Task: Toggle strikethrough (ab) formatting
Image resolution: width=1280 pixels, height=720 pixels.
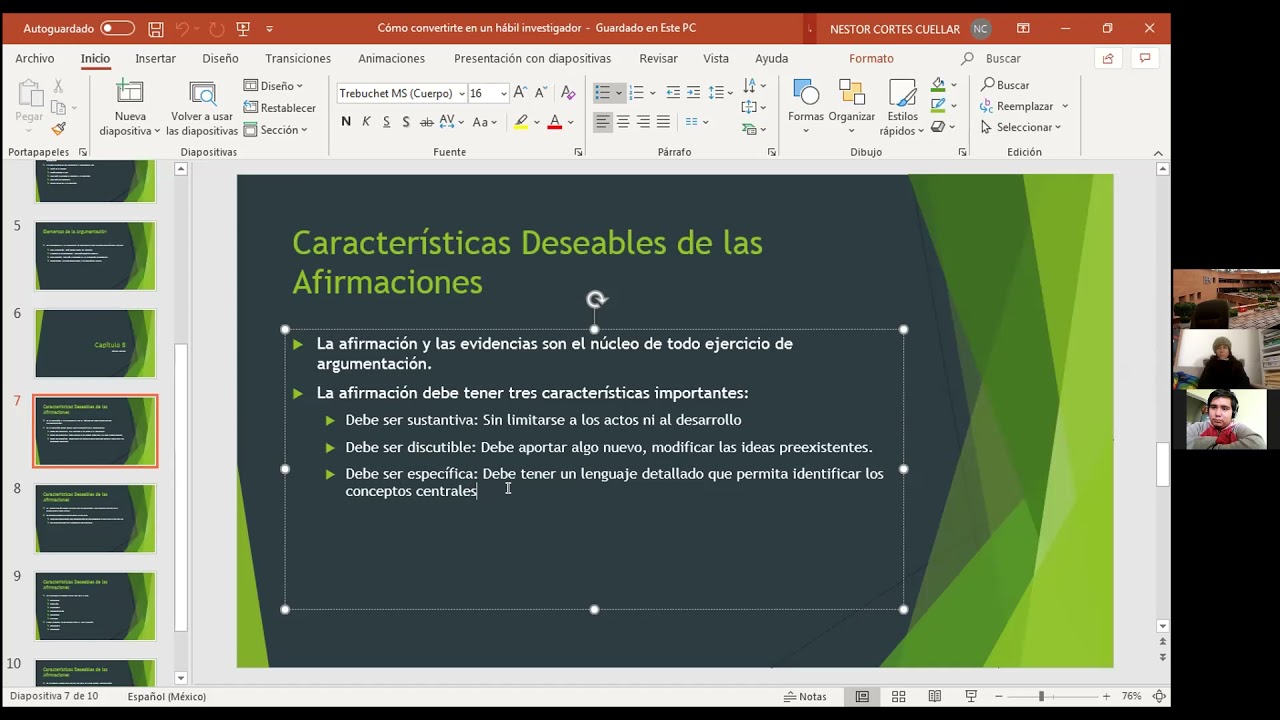Action: coord(426,122)
